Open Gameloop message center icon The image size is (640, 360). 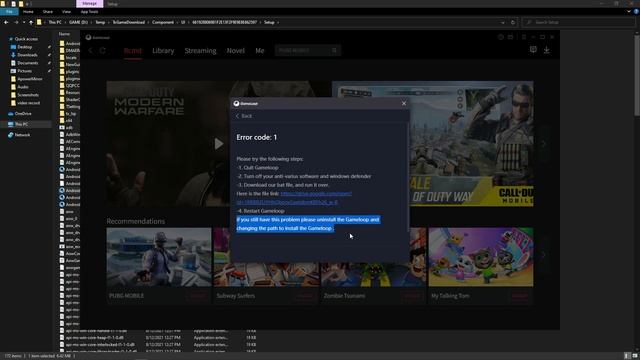pos(533,50)
